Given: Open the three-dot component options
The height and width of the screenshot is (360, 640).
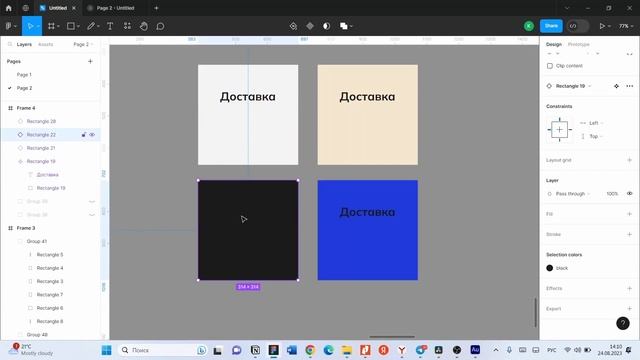Looking at the screenshot, I should [629, 86].
